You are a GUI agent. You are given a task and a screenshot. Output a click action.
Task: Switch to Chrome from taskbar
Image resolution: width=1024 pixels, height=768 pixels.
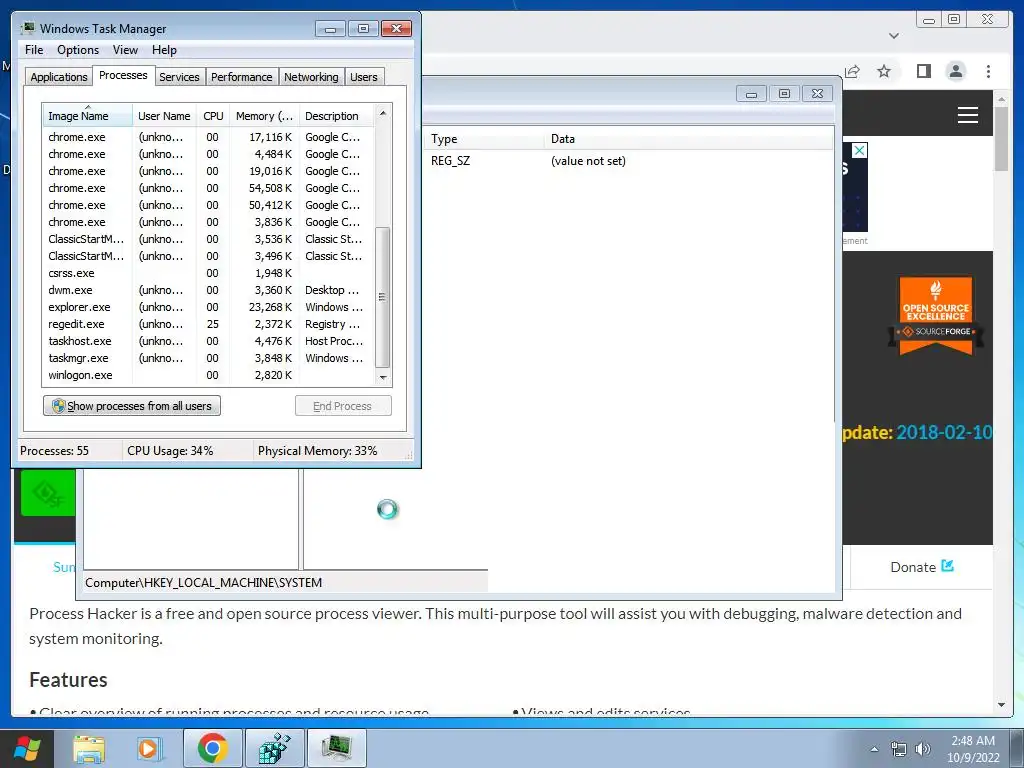click(212, 748)
